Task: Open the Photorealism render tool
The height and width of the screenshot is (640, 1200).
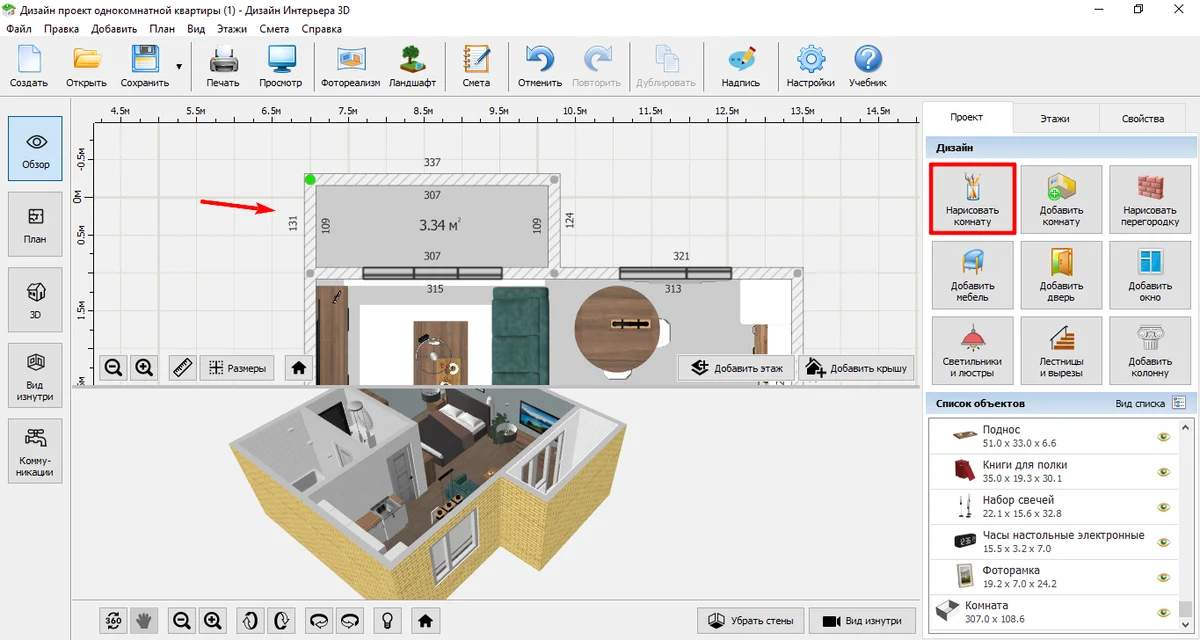Action: tap(350, 66)
